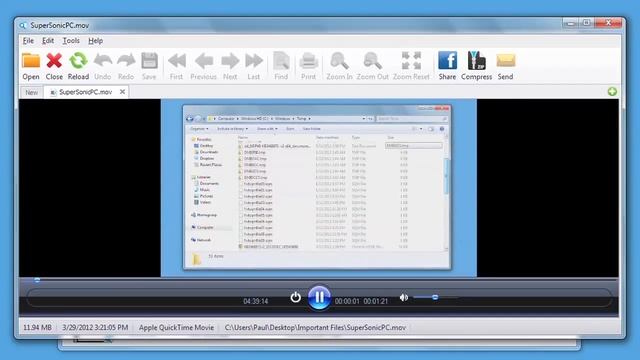640x360 pixels.
Task: Click the Print toolbar icon
Action: pos(309,66)
